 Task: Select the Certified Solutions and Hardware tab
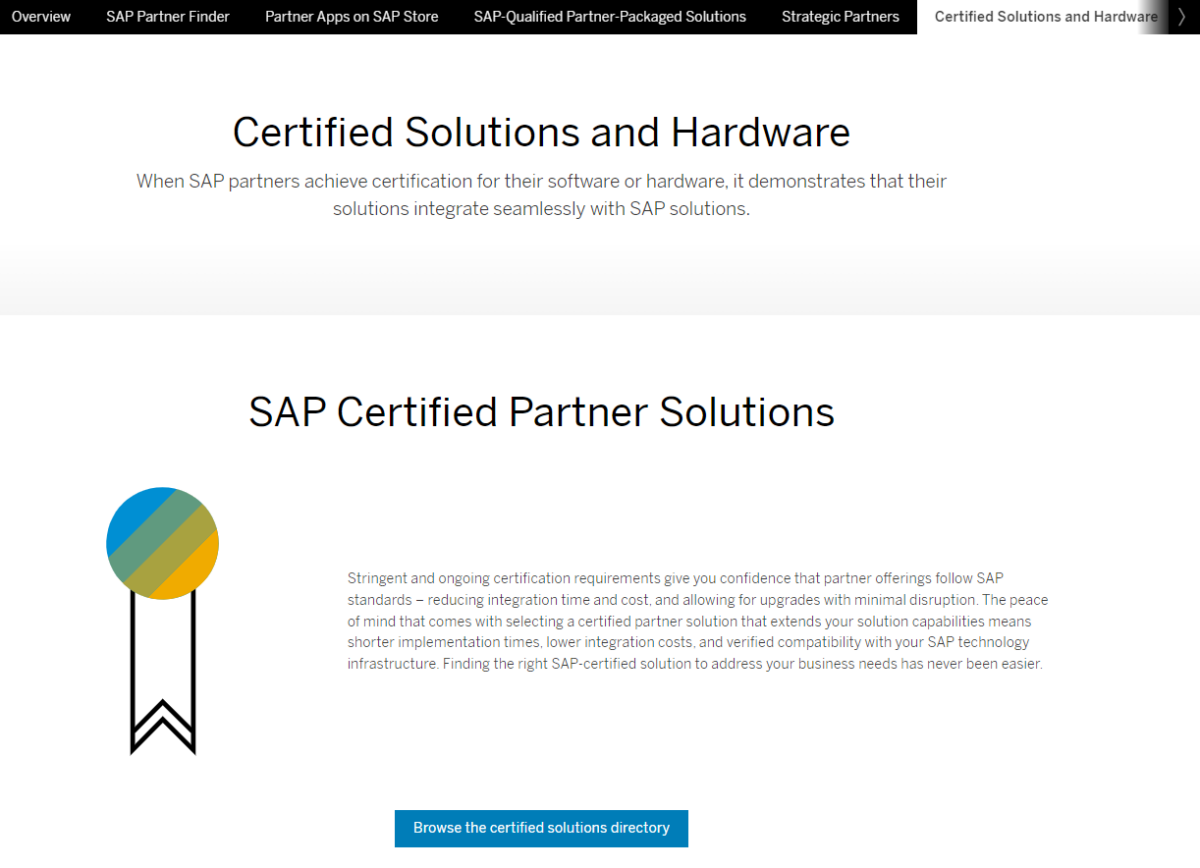point(1046,16)
